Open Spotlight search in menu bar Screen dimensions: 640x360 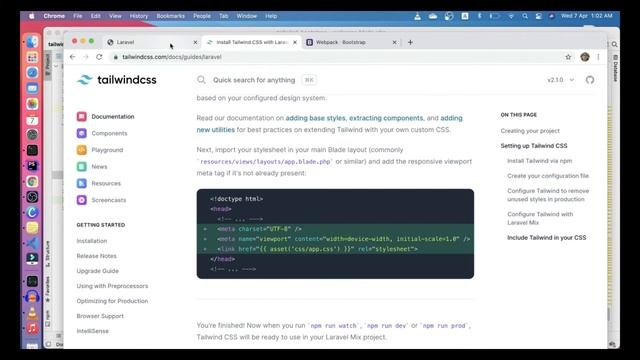click(525, 16)
